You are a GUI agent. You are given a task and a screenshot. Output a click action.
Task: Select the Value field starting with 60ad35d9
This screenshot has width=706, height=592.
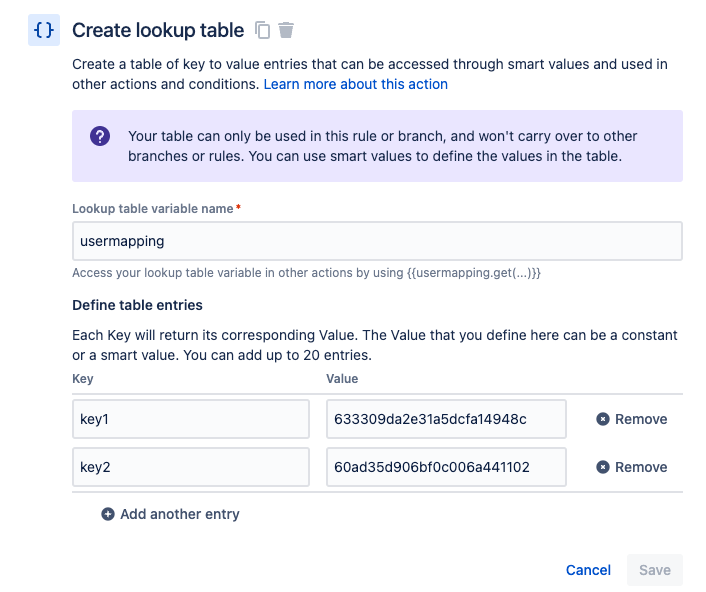[x=446, y=467]
